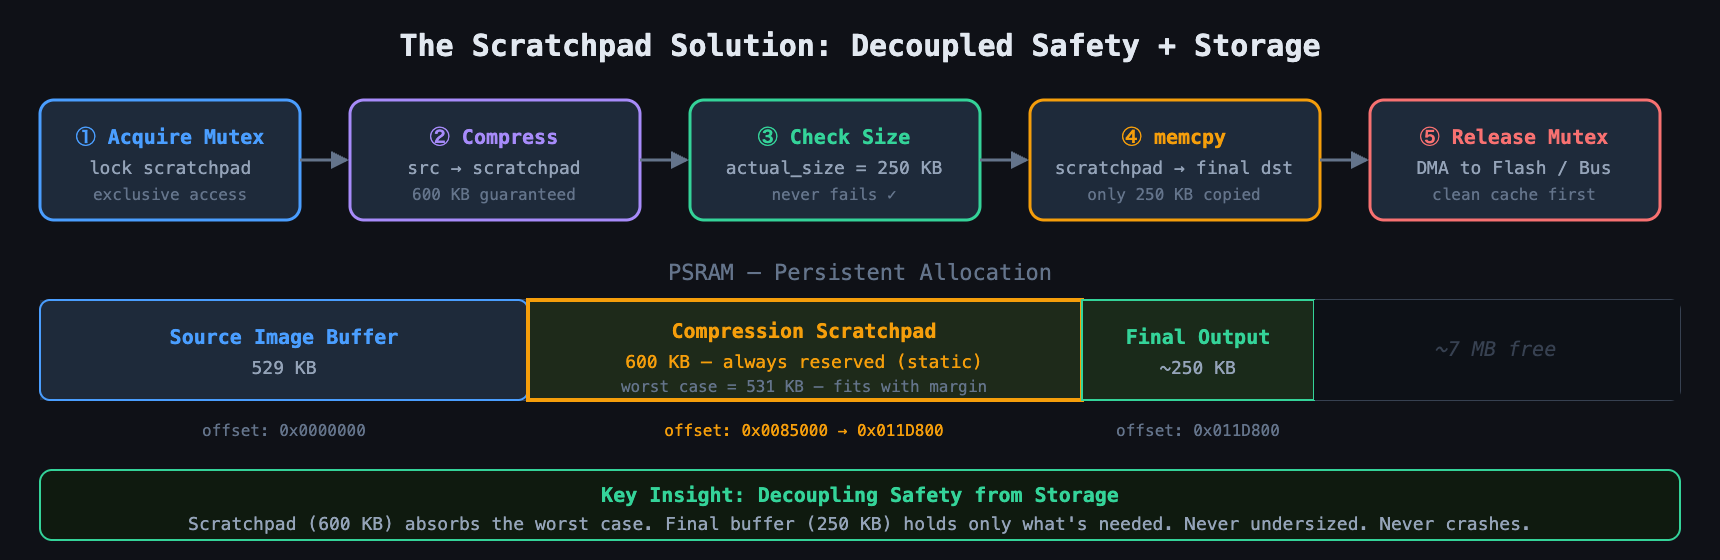Click the circled number 1 icon
Viewport: 1720px width, 560px height.
[86, 137]
